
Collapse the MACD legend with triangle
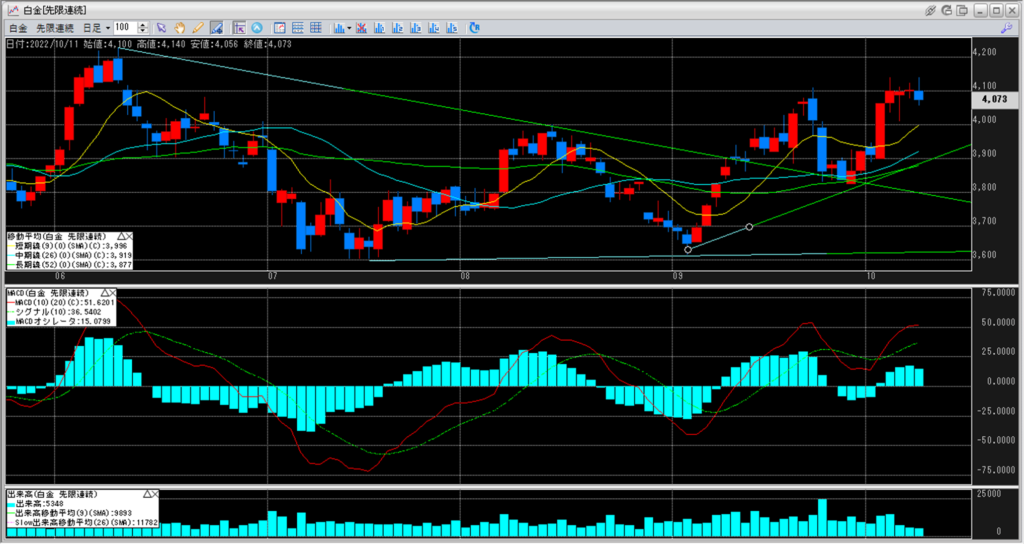(104, 293)
